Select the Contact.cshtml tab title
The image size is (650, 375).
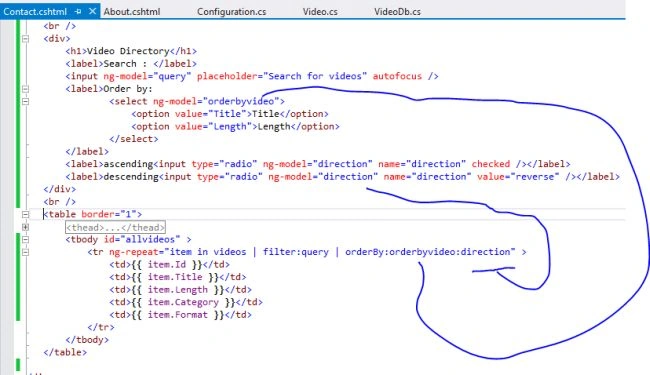point(35,12)
